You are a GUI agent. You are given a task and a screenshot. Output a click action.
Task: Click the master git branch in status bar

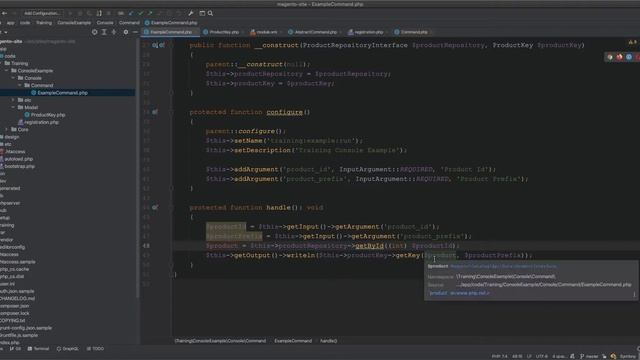click(x=589, y=356)
